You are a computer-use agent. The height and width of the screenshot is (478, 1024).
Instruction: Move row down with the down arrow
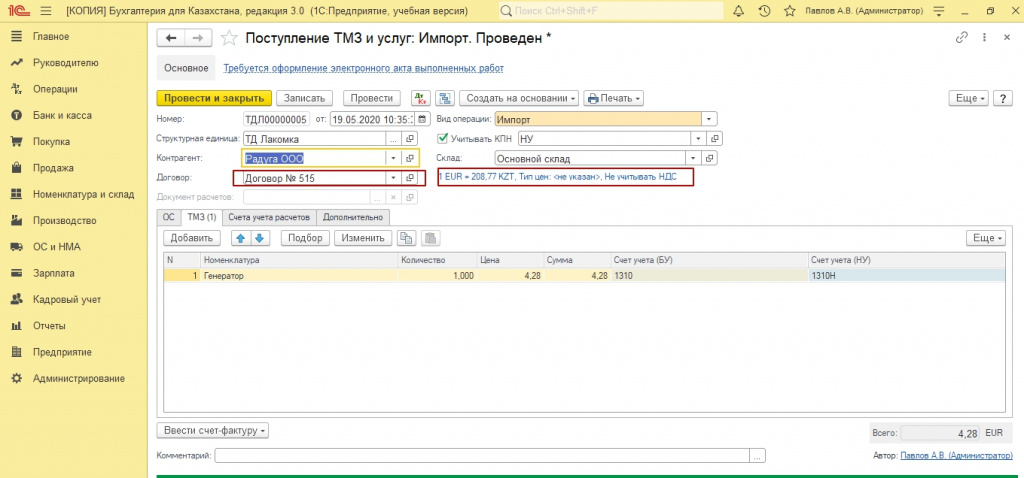point(259,238)
